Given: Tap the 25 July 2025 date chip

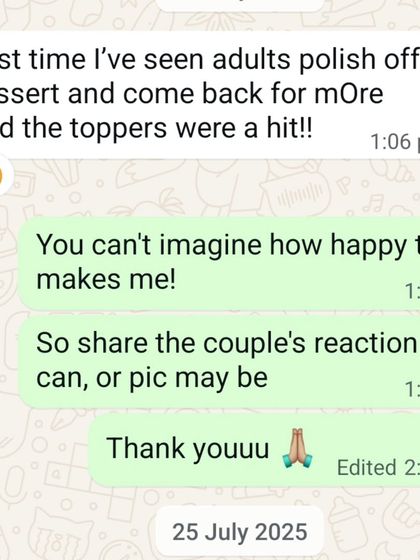Looking at the screenshot, I should (x=240, y=532).
